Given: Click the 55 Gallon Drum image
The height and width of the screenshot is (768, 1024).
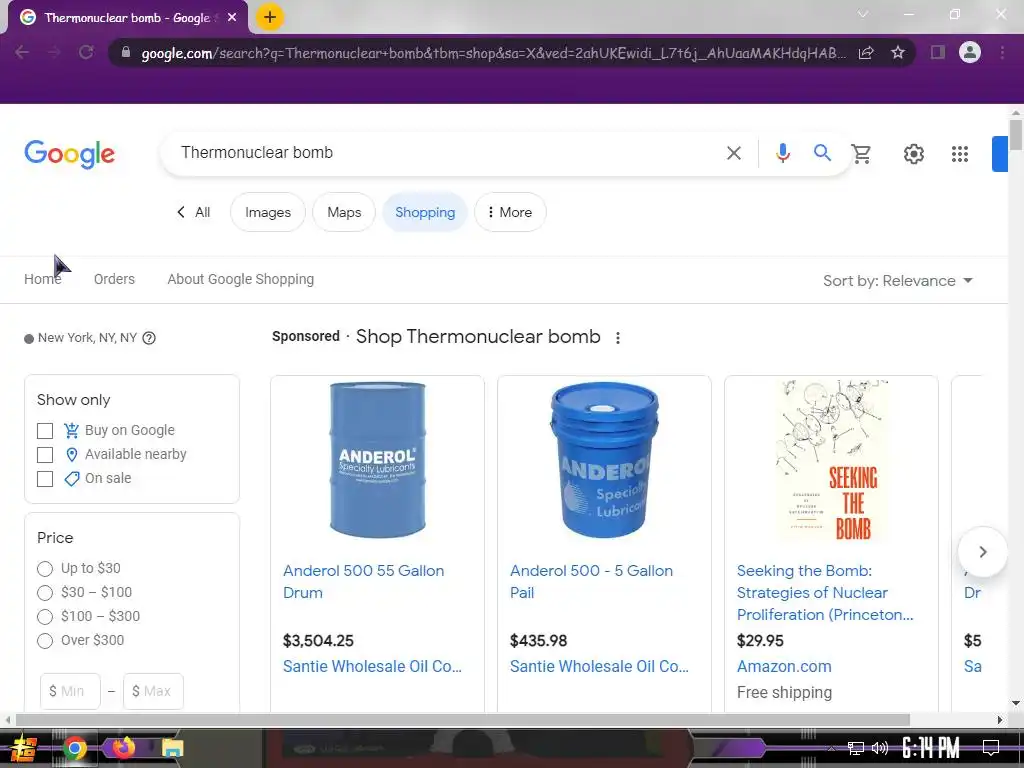Looking at the screenshot, I should click(x=377, y=460).
